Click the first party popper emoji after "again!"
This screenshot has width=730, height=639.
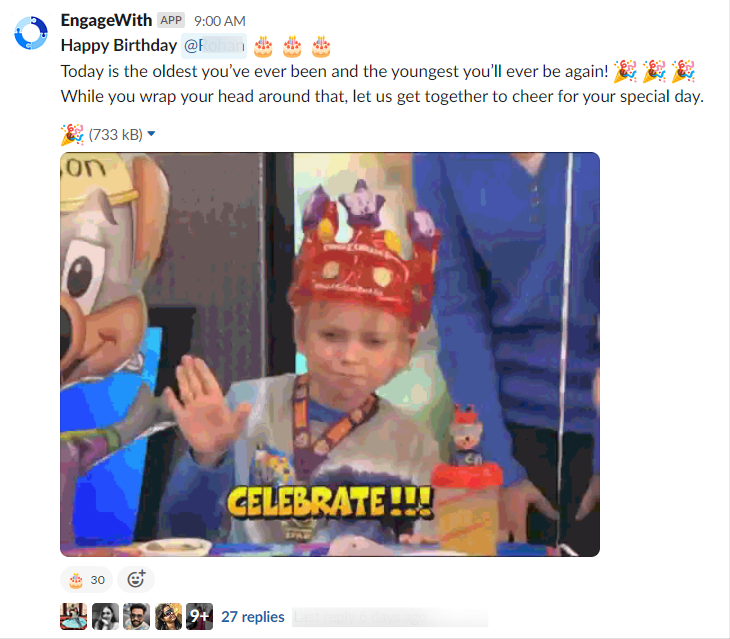point(625,72)
